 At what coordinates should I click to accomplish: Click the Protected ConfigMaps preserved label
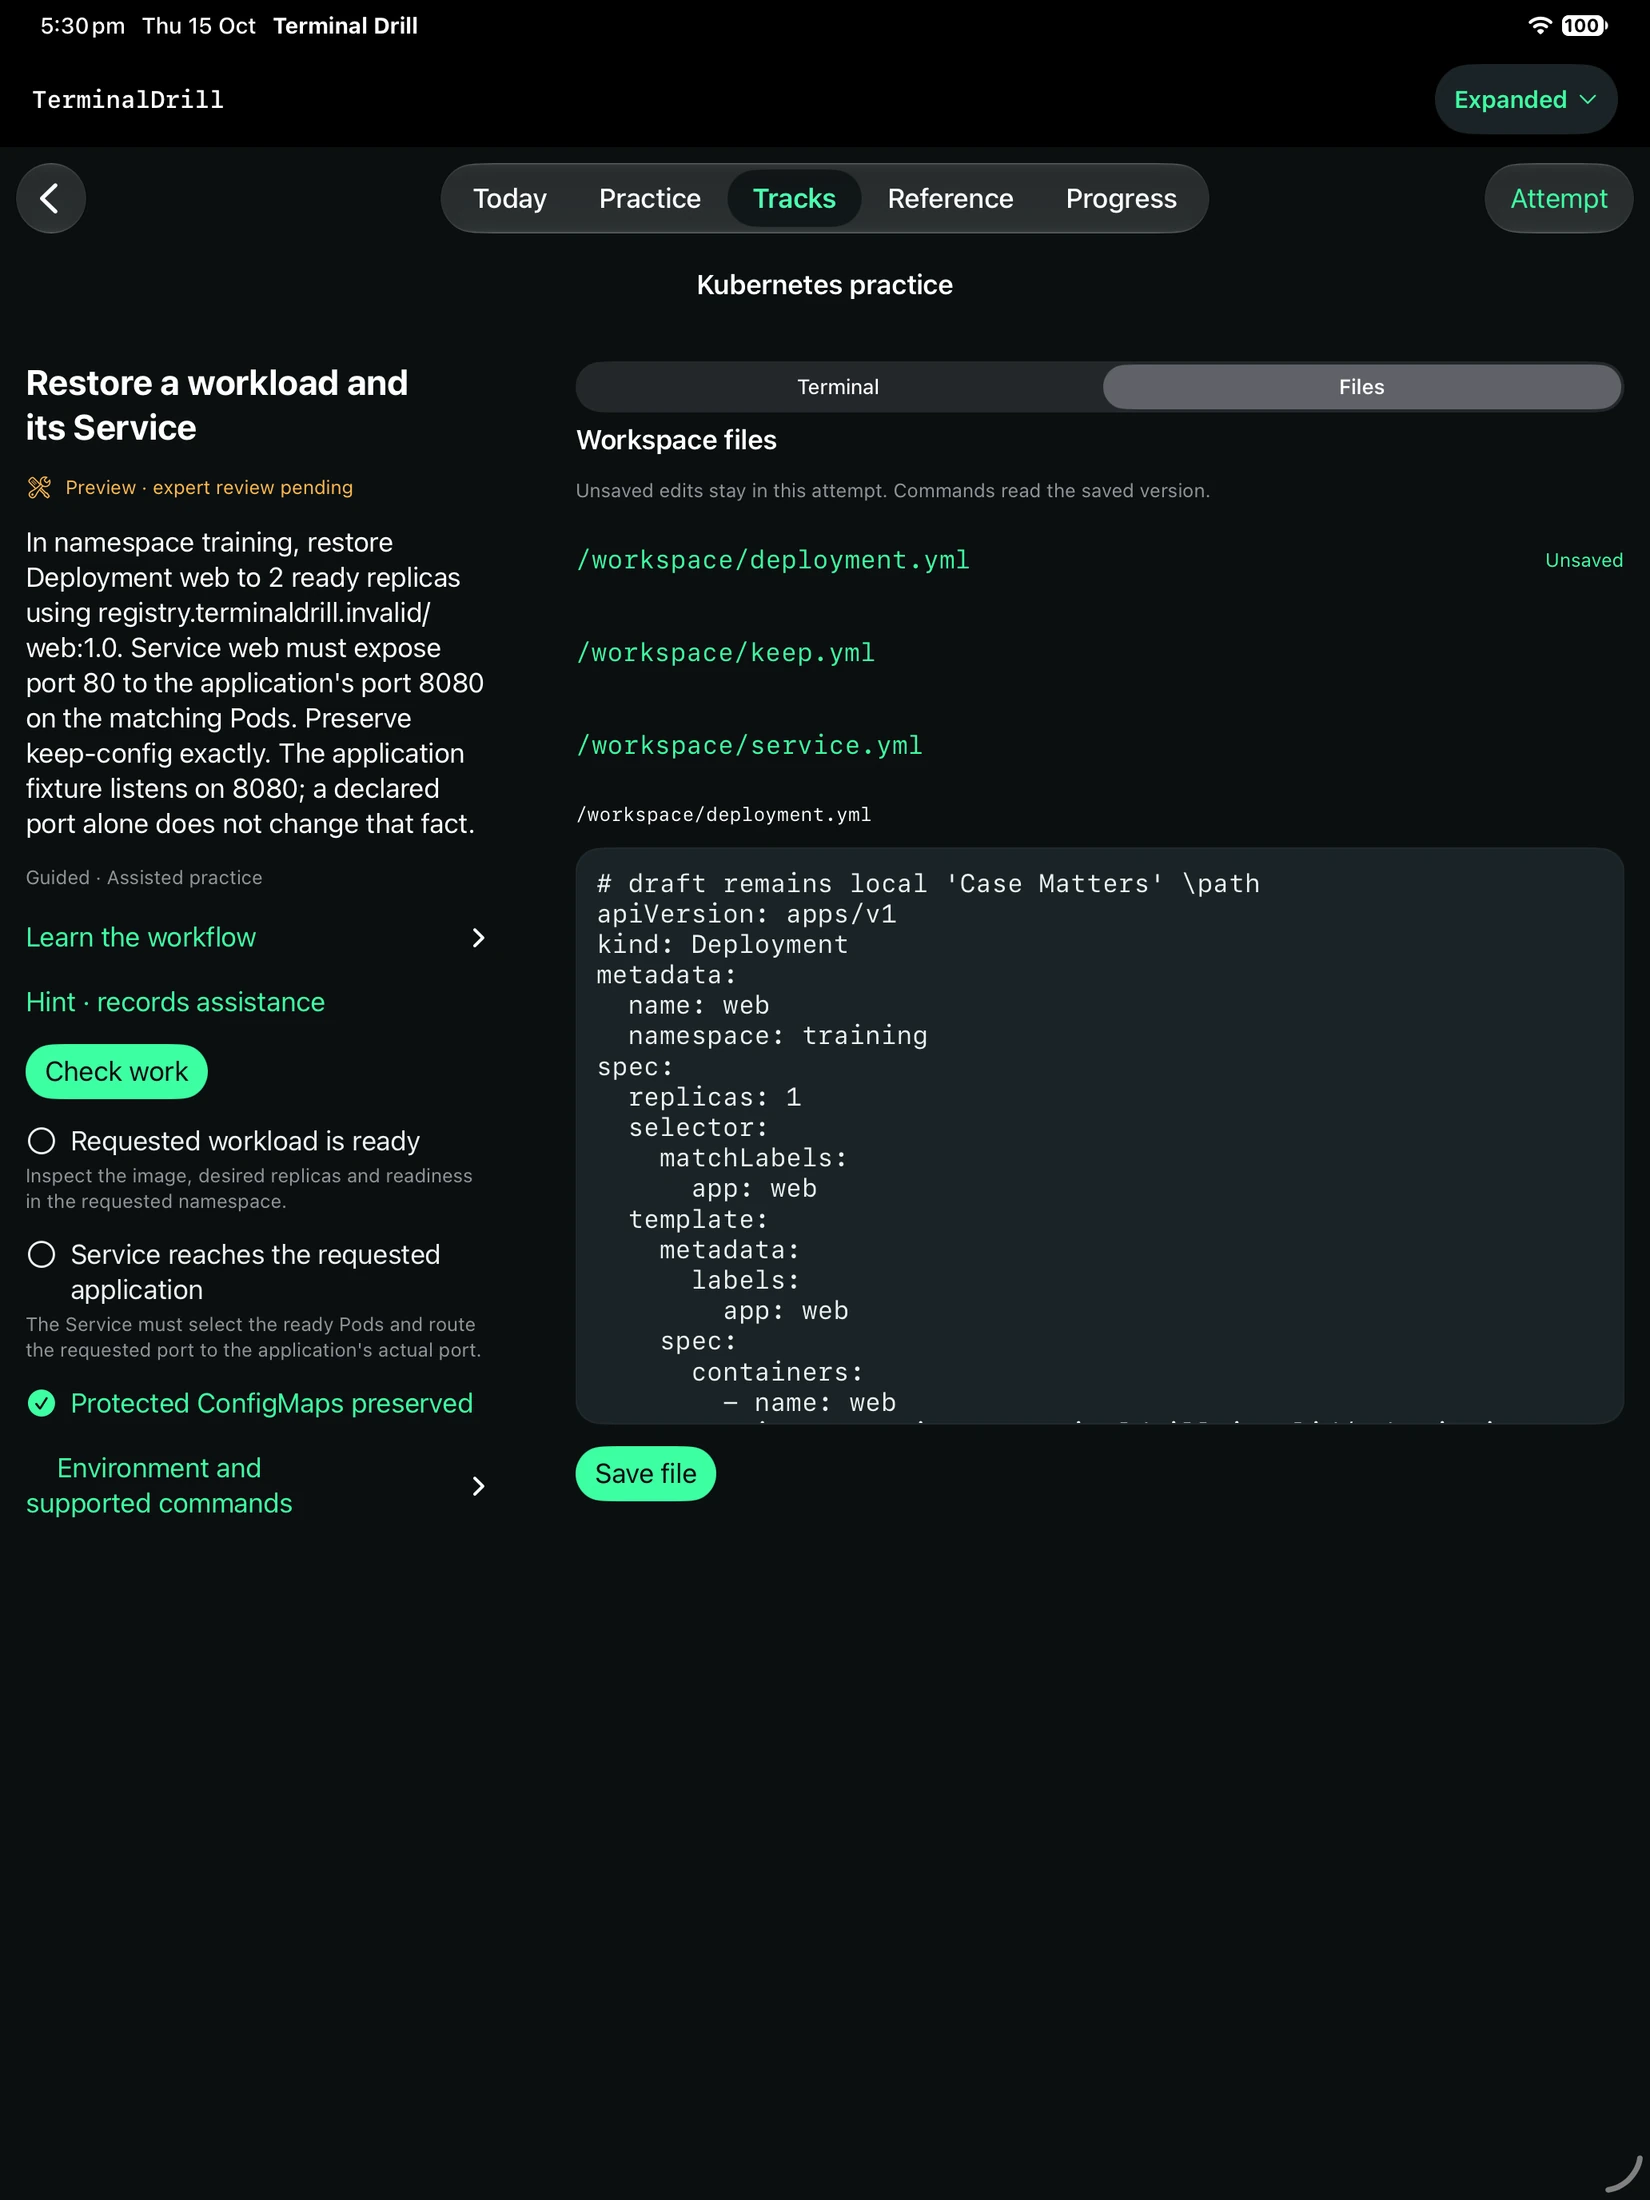pyautogui.click(x=271, y=1403)
